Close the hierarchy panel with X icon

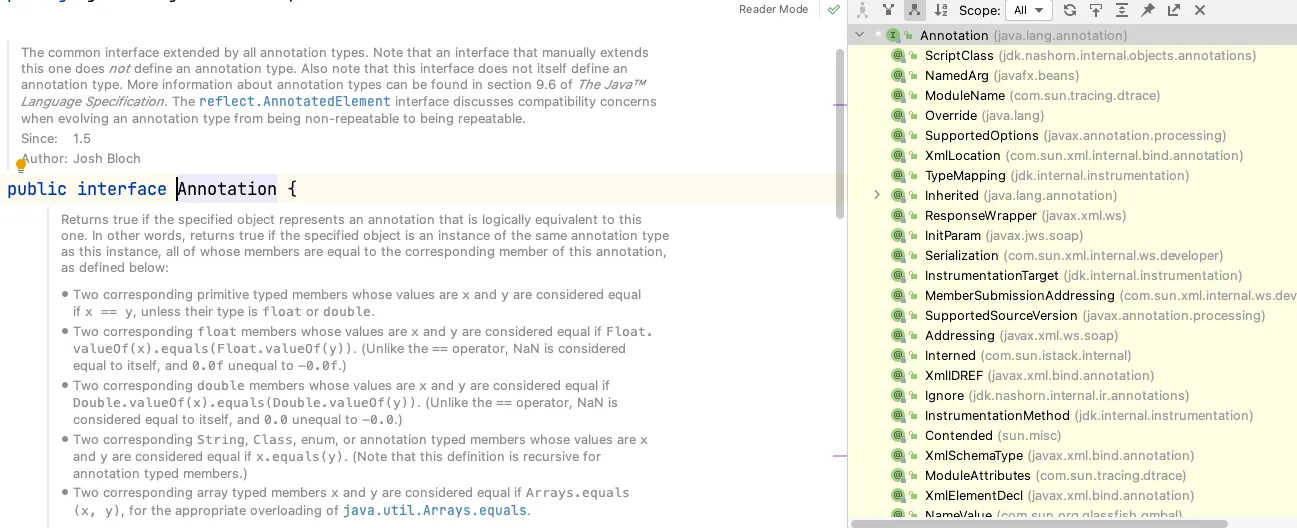click(1200, 10)
